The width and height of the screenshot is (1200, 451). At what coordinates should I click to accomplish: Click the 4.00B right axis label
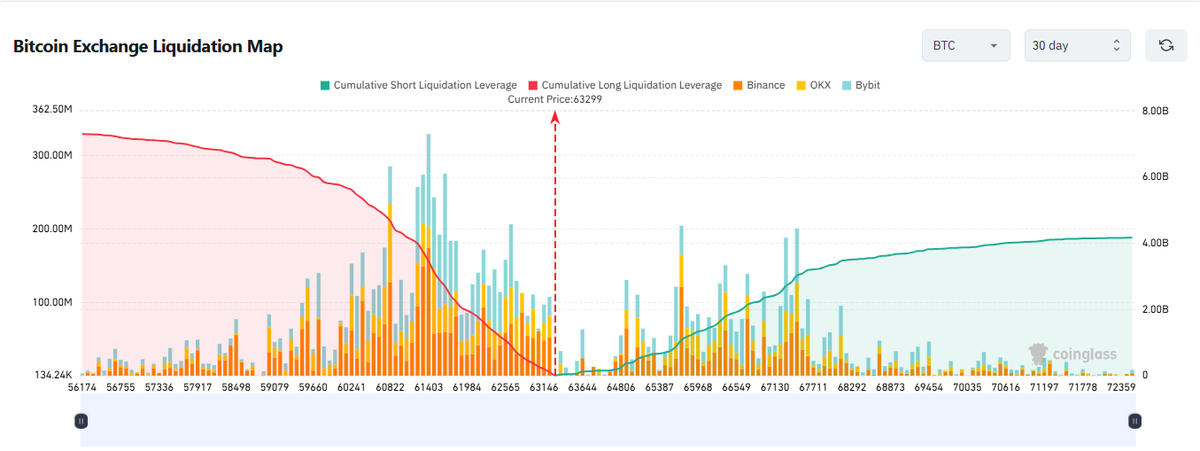tap(1155, 243)
